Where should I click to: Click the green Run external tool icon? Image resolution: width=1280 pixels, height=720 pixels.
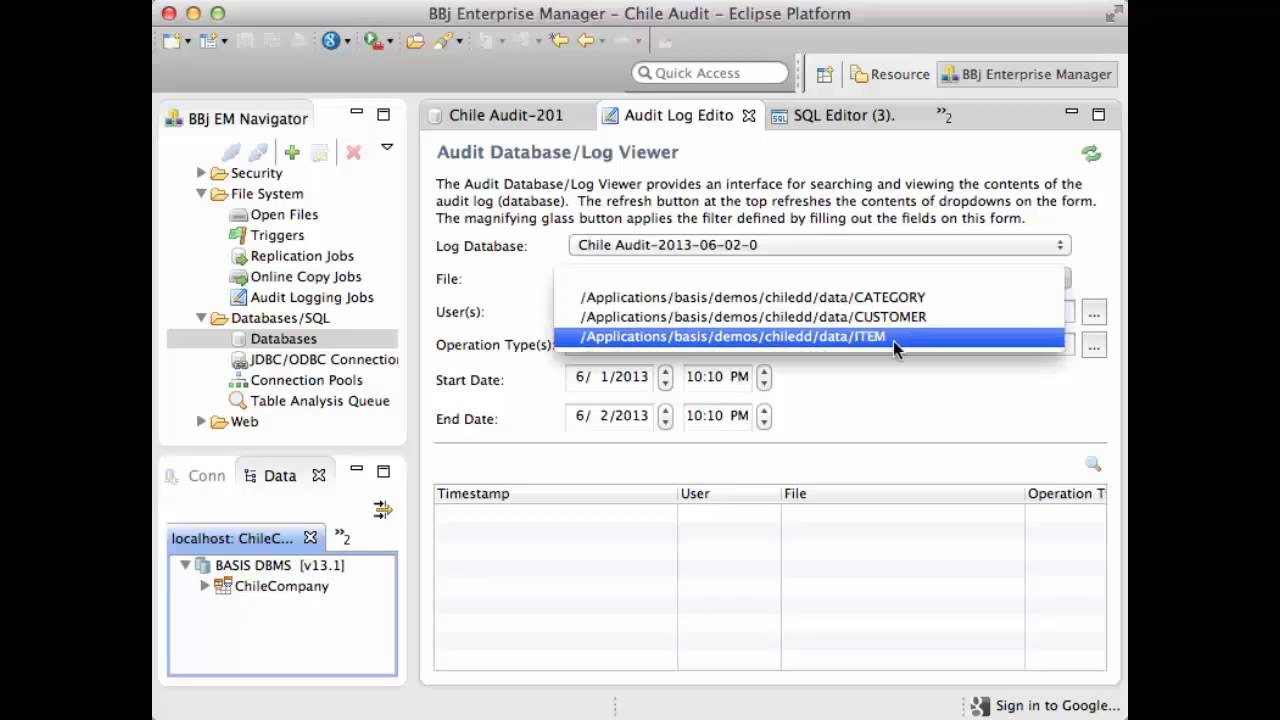372,41
